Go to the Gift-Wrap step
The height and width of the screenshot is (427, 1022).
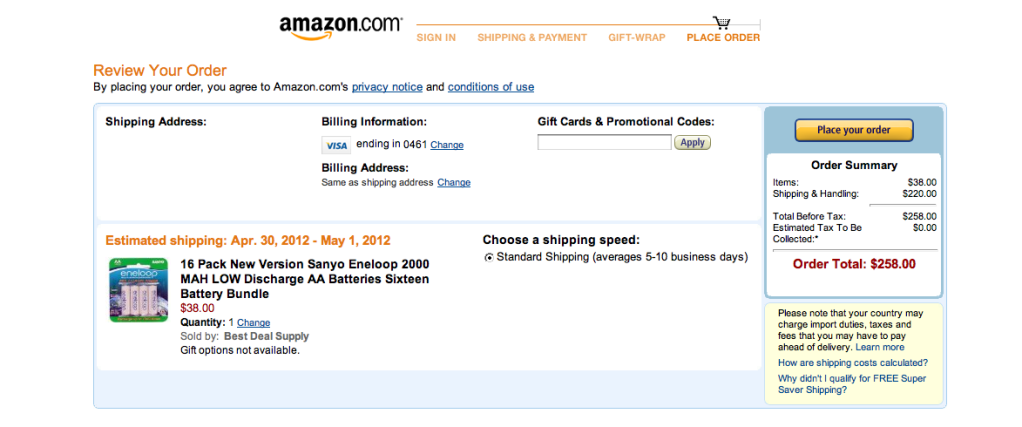click(637, 38)
